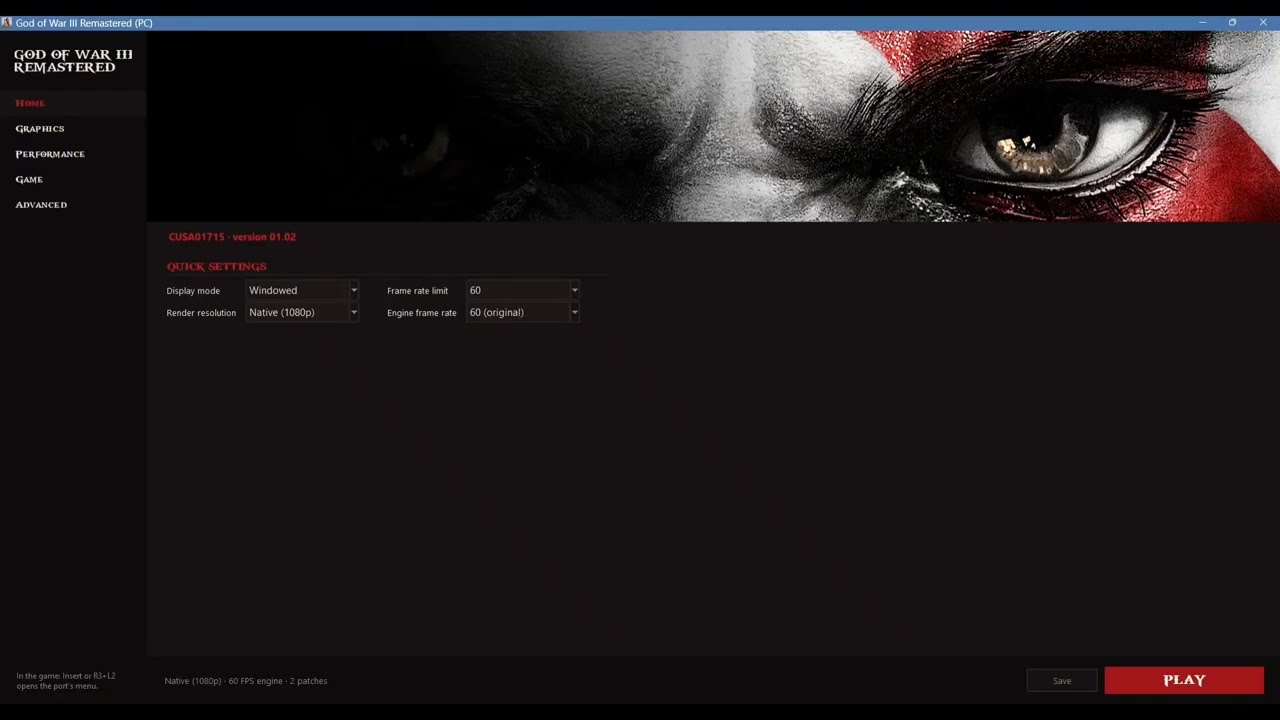
Task: Open the Frame rate limit dropdown
Action: tap(523, 291)
